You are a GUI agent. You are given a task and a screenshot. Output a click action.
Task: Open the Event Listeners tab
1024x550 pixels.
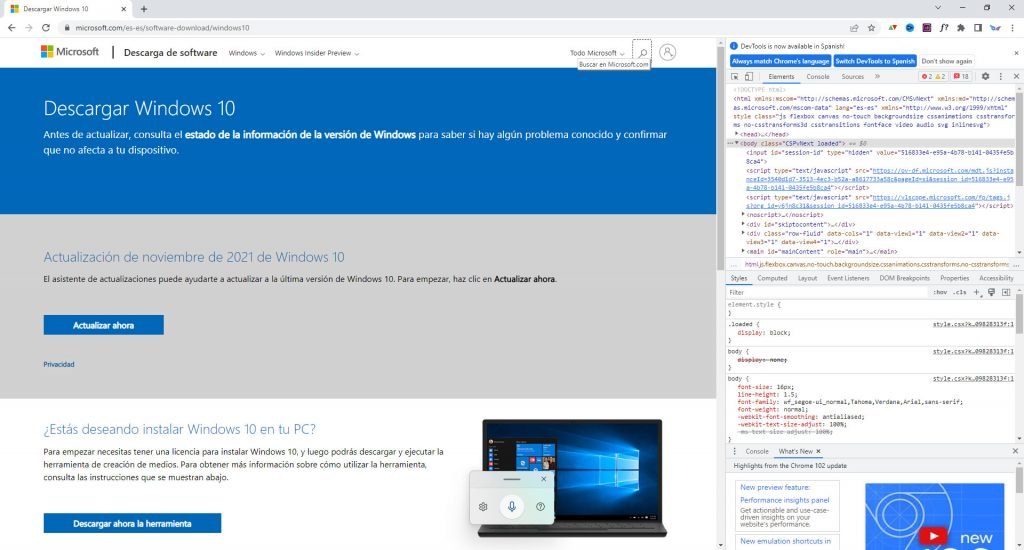click(848, 278)
